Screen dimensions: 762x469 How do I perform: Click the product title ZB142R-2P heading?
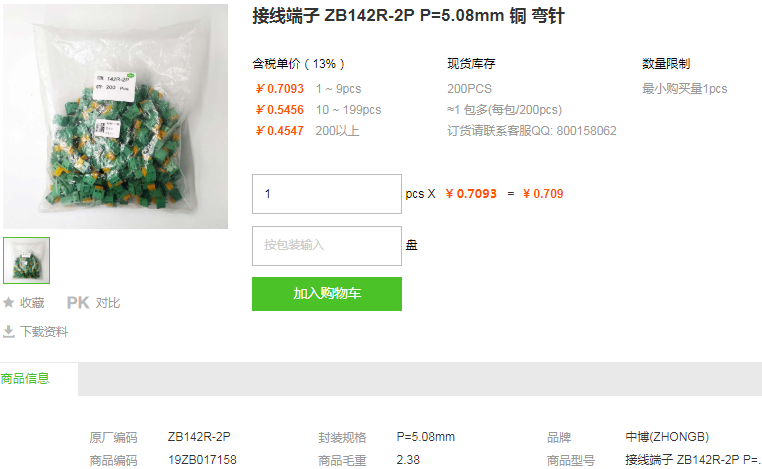coord(408,16)
